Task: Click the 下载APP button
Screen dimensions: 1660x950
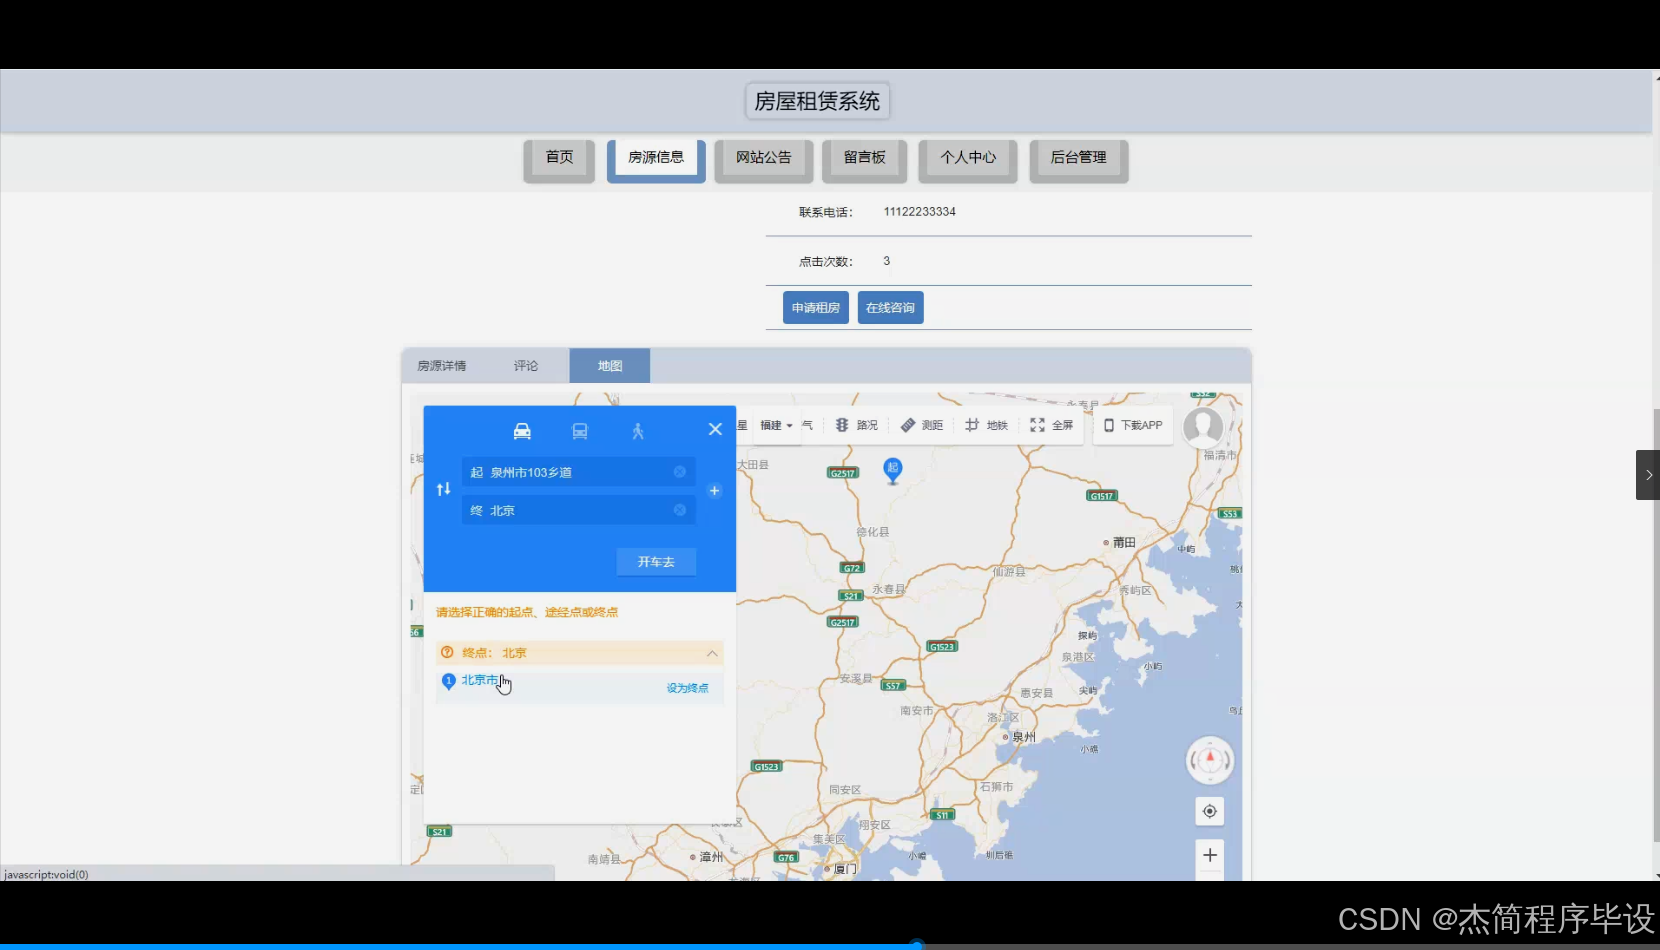Action: [x=1133, y=425]
